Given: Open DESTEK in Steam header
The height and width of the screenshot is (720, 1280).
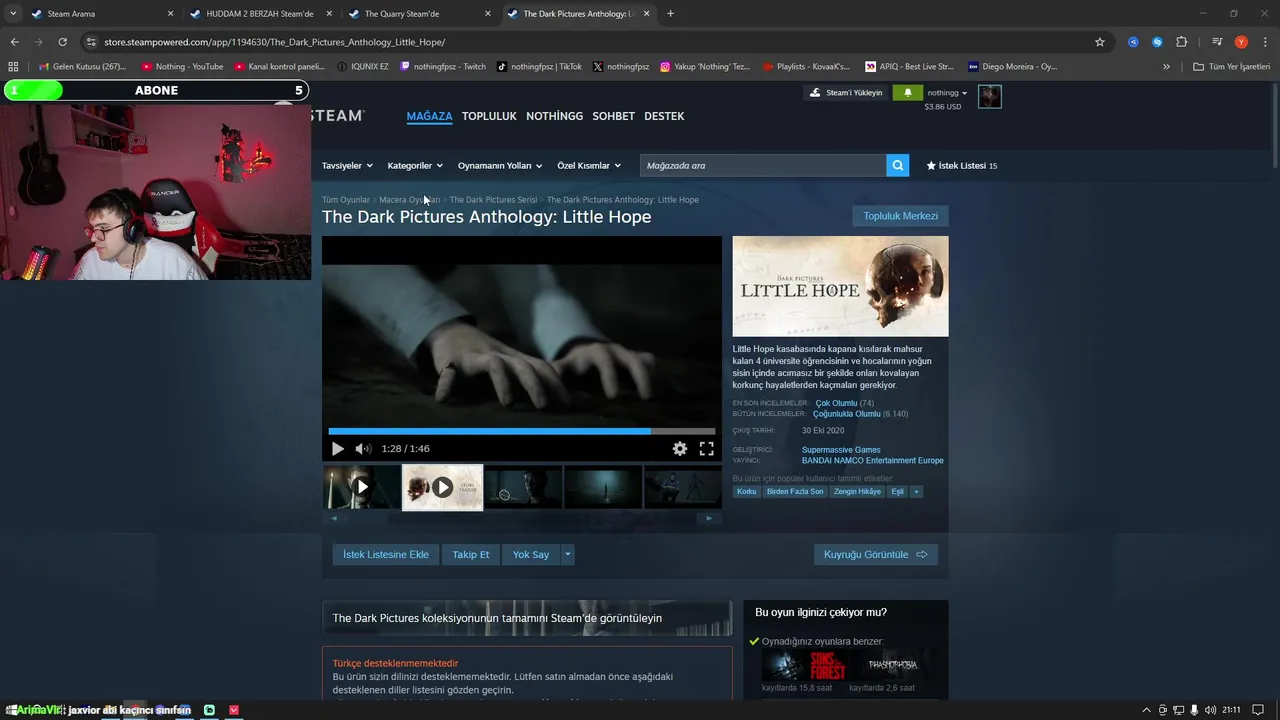Looking at the screenshot, I should tap(664, 116).
